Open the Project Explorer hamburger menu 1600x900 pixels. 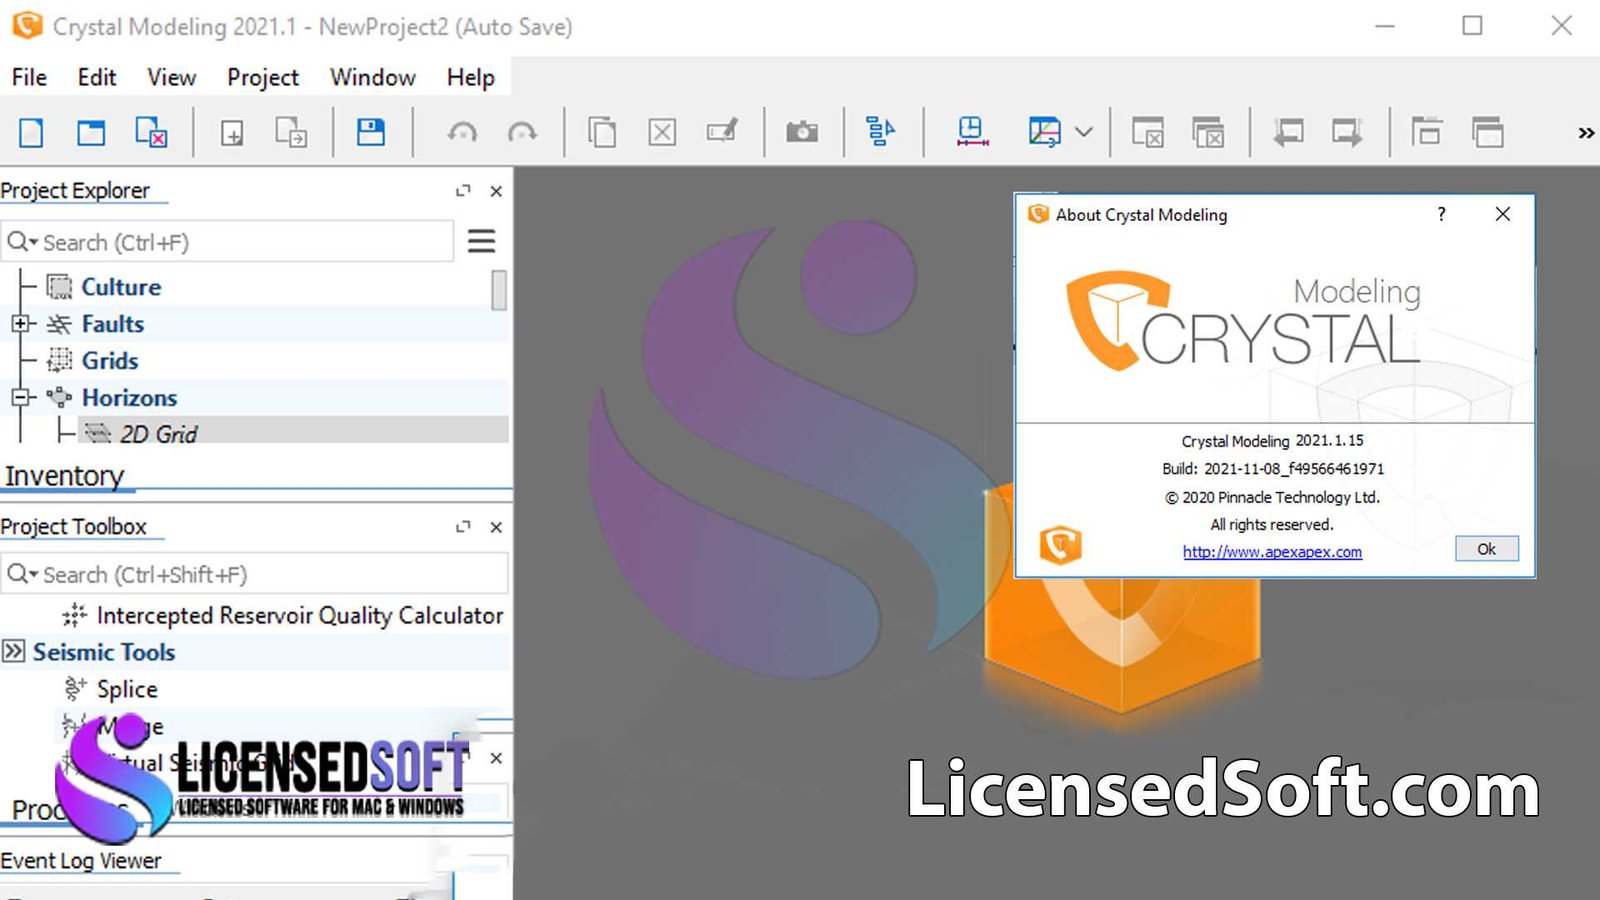(482, 241)
